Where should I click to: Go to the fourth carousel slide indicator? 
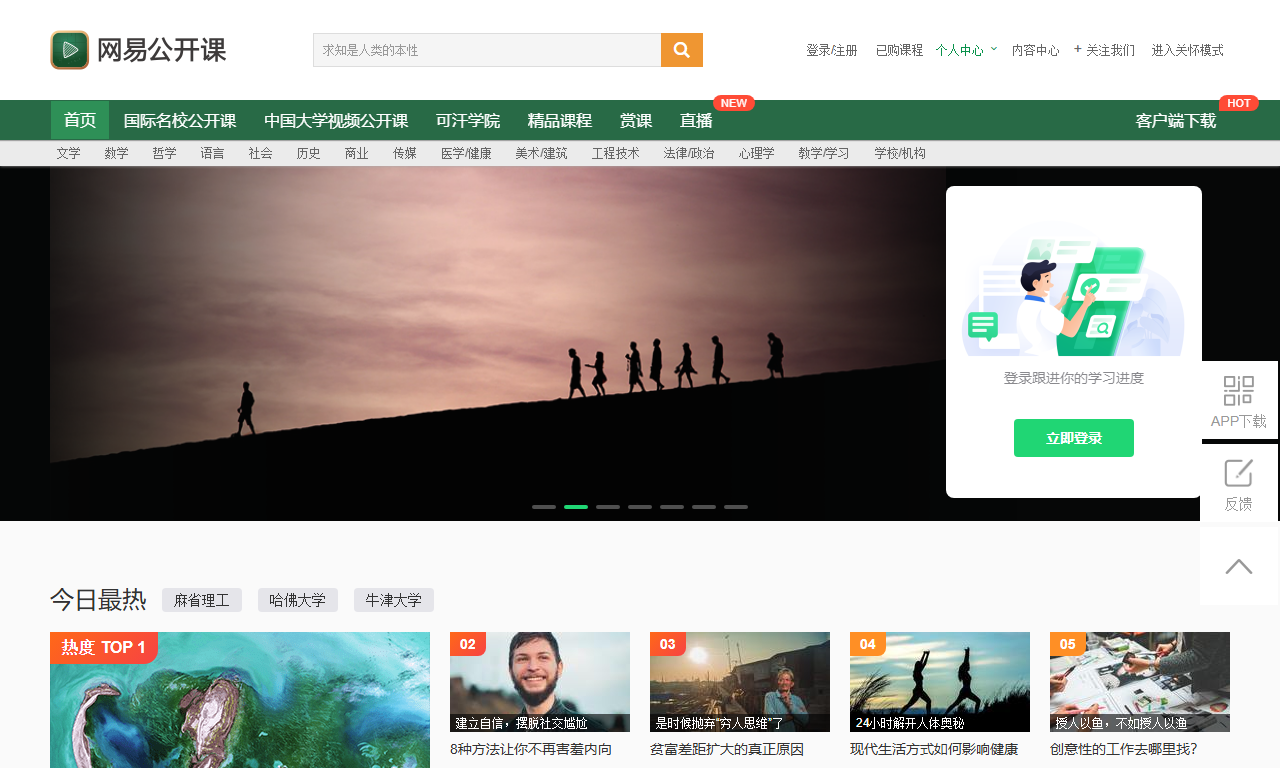coord(640,507)
